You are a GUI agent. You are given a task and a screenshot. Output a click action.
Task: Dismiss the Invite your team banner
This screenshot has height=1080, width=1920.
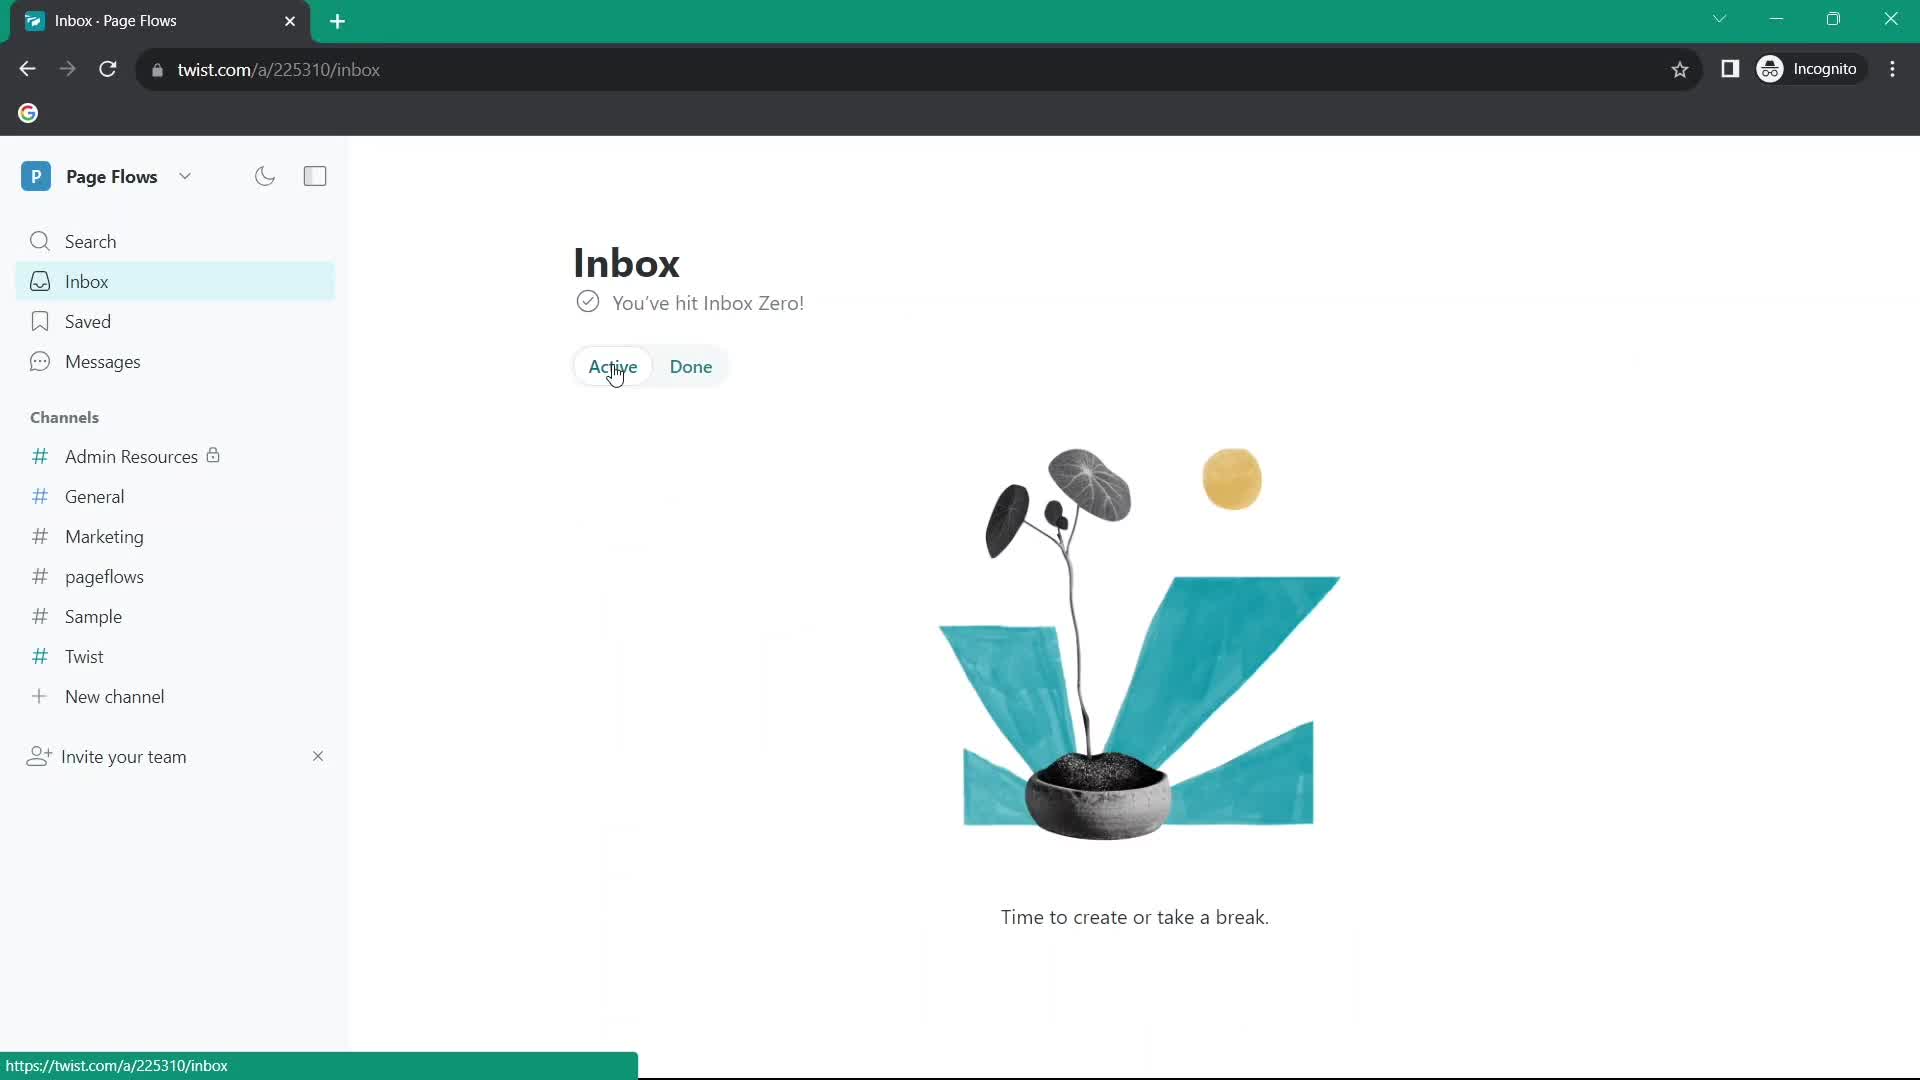pos(318,756)
